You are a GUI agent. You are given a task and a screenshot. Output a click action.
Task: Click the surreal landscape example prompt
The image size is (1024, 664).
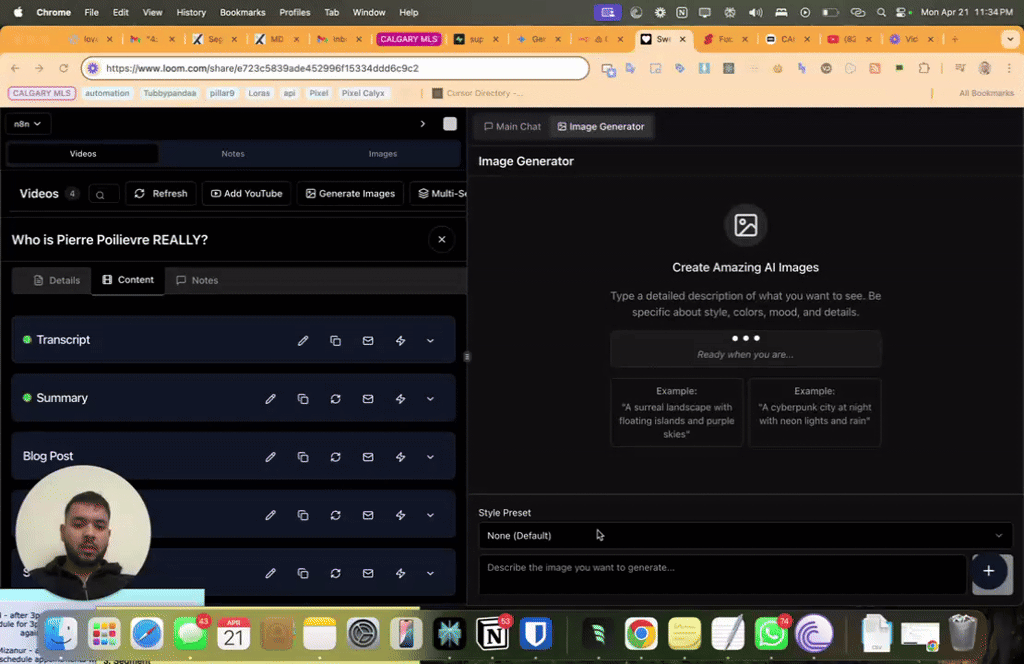(x=677, y=413)
